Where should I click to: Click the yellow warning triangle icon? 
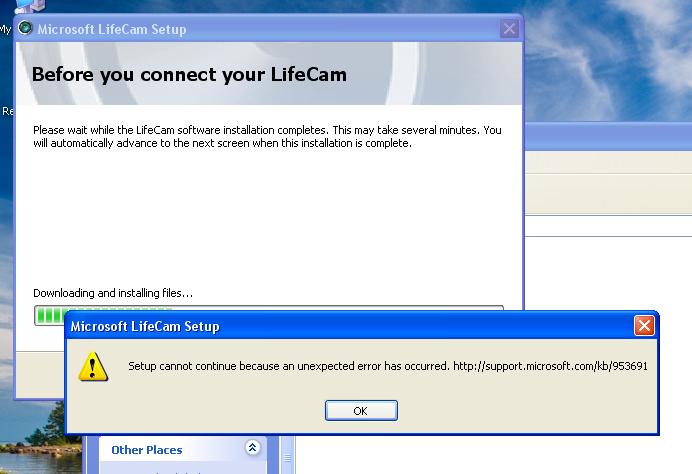pyautogui.click(x=93, y=366)
